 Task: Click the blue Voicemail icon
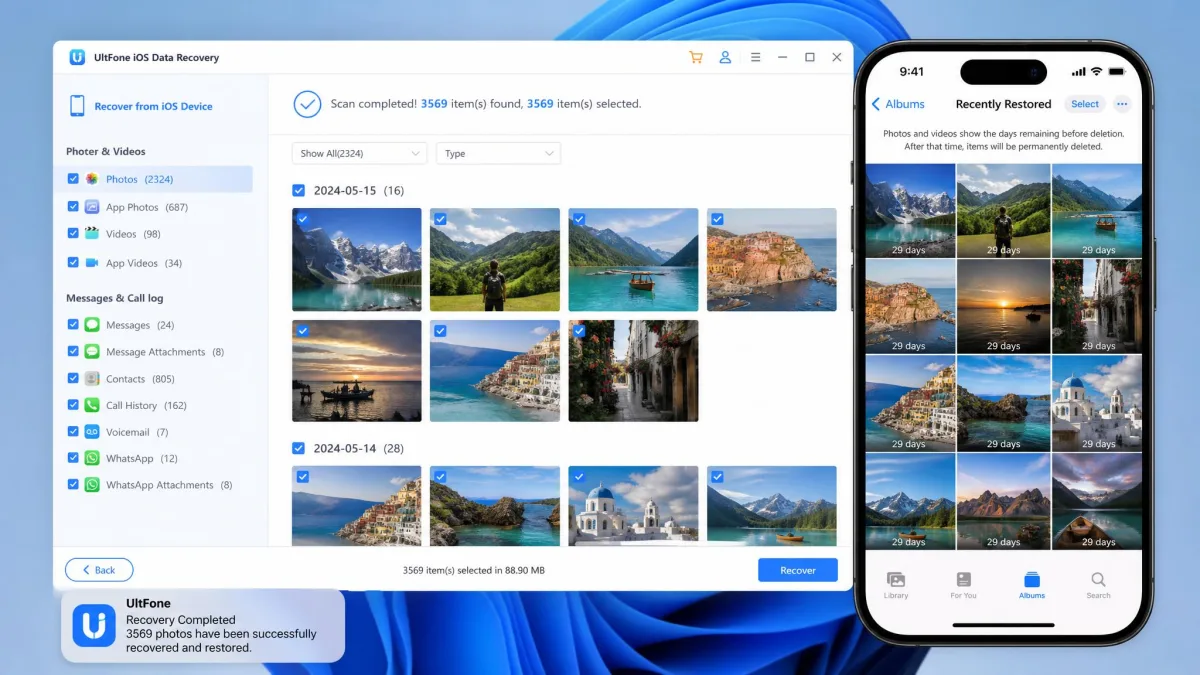pos(92,432)
